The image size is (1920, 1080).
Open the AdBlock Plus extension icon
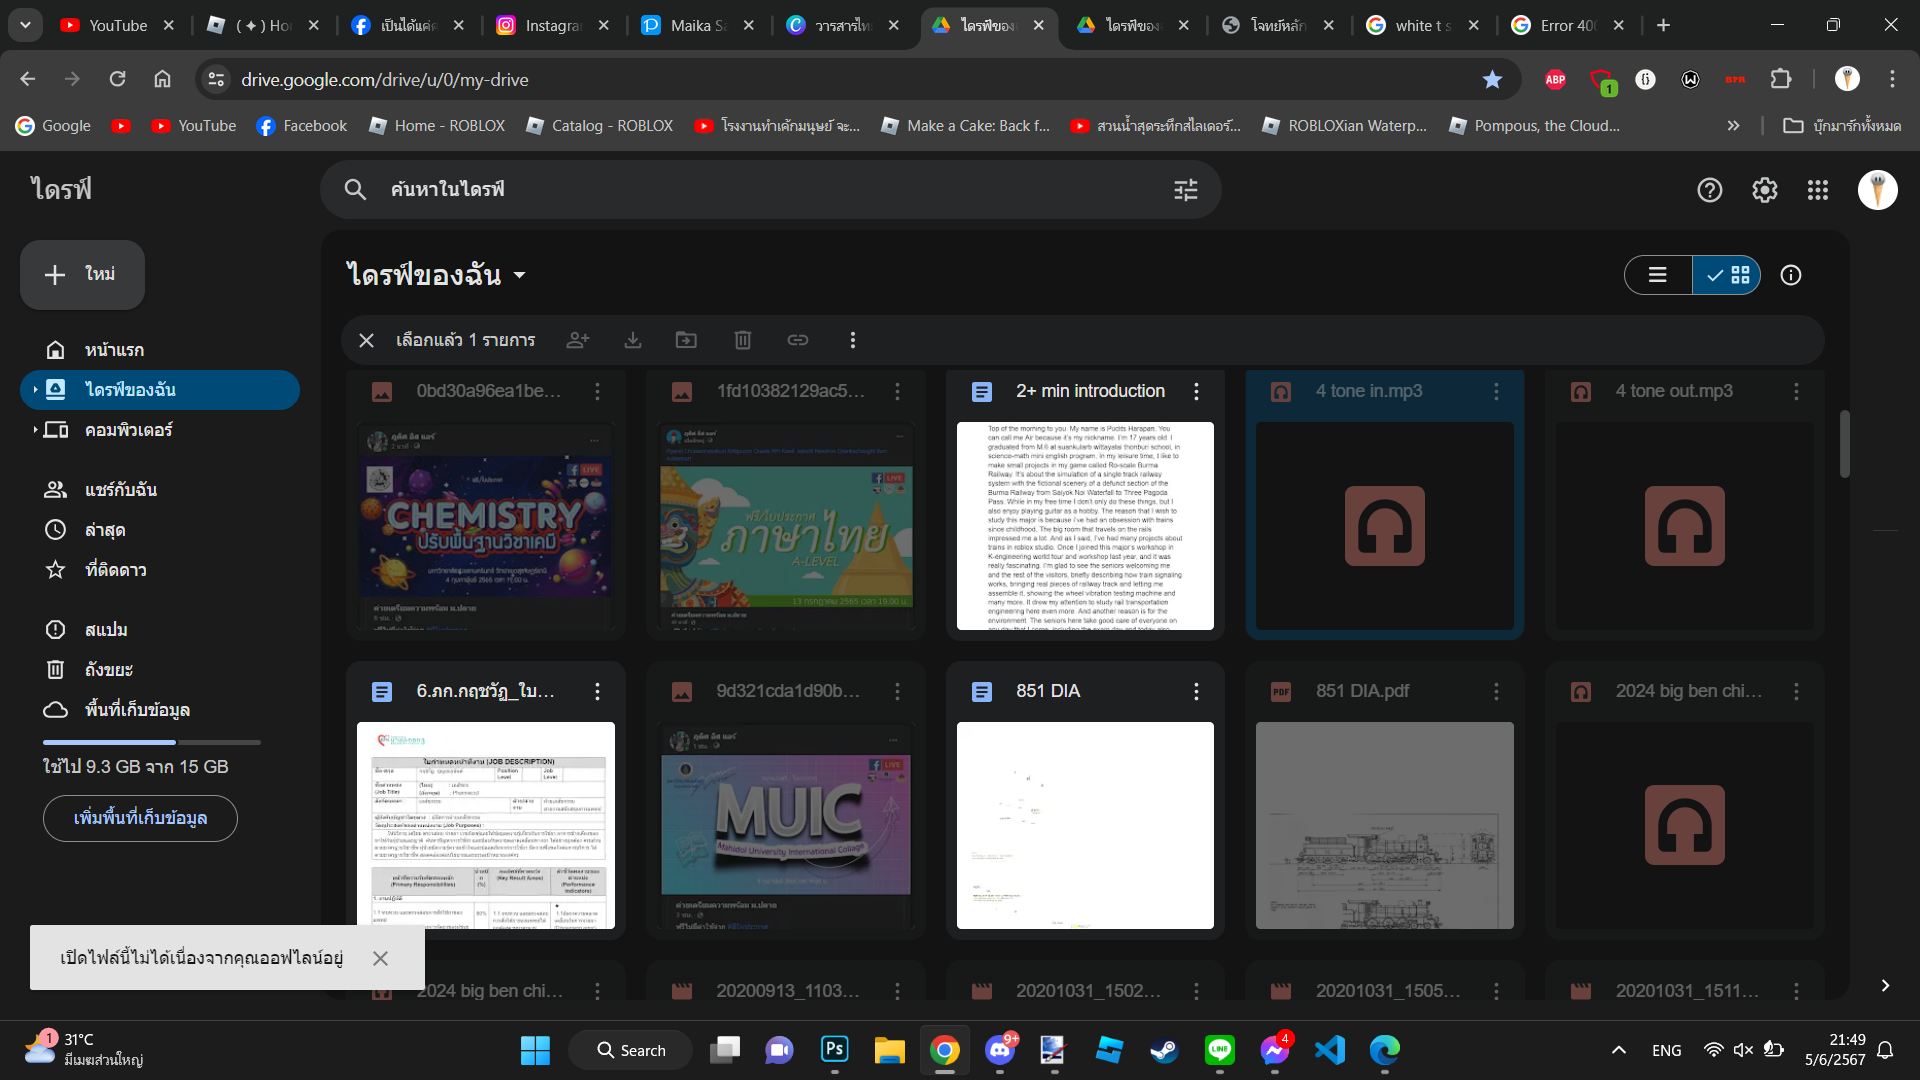(1555, 79)
